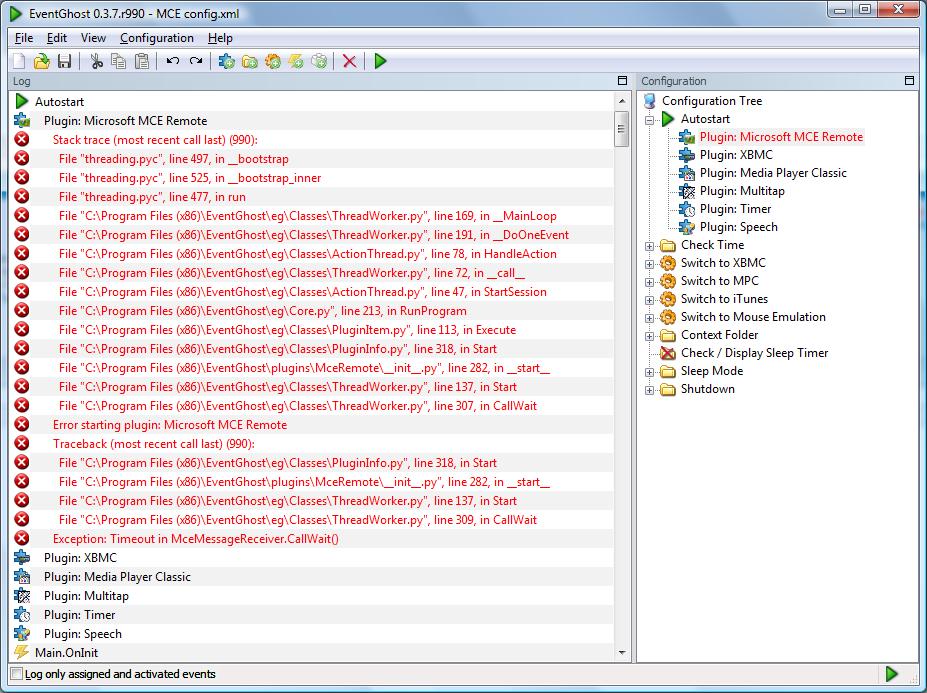Enable Log only assigned and activated events
The height and width of the screenshot is (693, 927).
click(17, 673)
